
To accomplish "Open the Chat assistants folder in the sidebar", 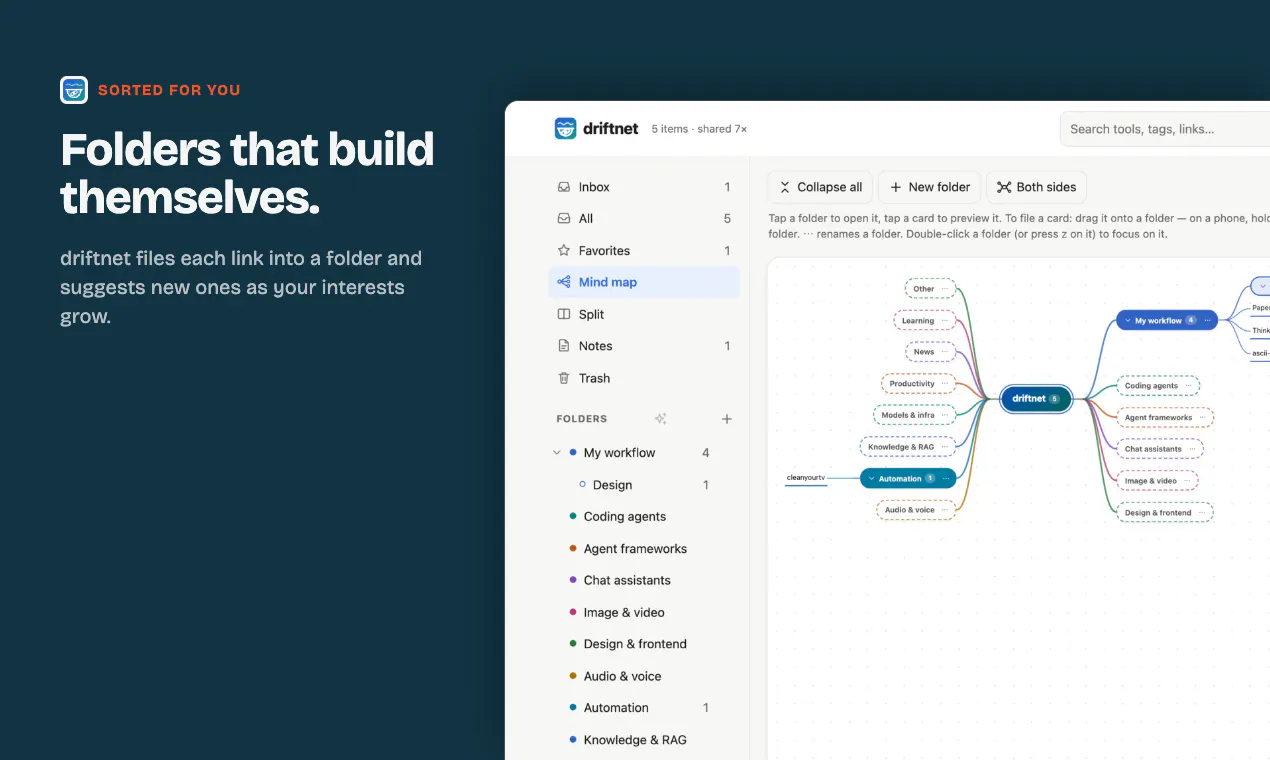I will pyautogui.click(x=644, y=580).
